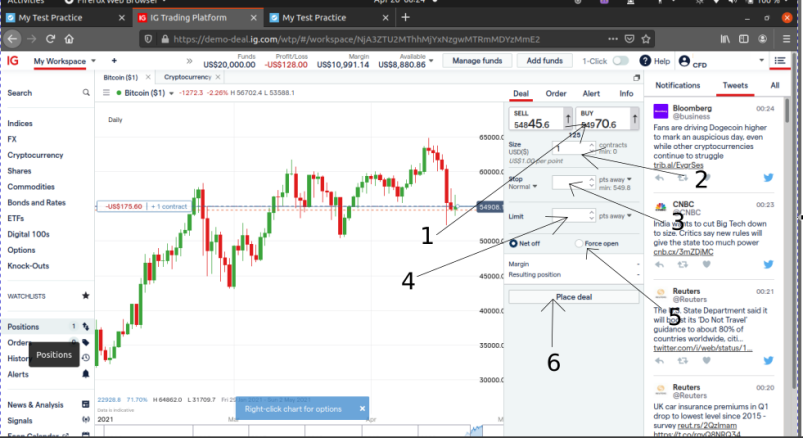Viewport: 804px width, 438px height.
Task: Select the Net off radio button
Action: point(513,243)
